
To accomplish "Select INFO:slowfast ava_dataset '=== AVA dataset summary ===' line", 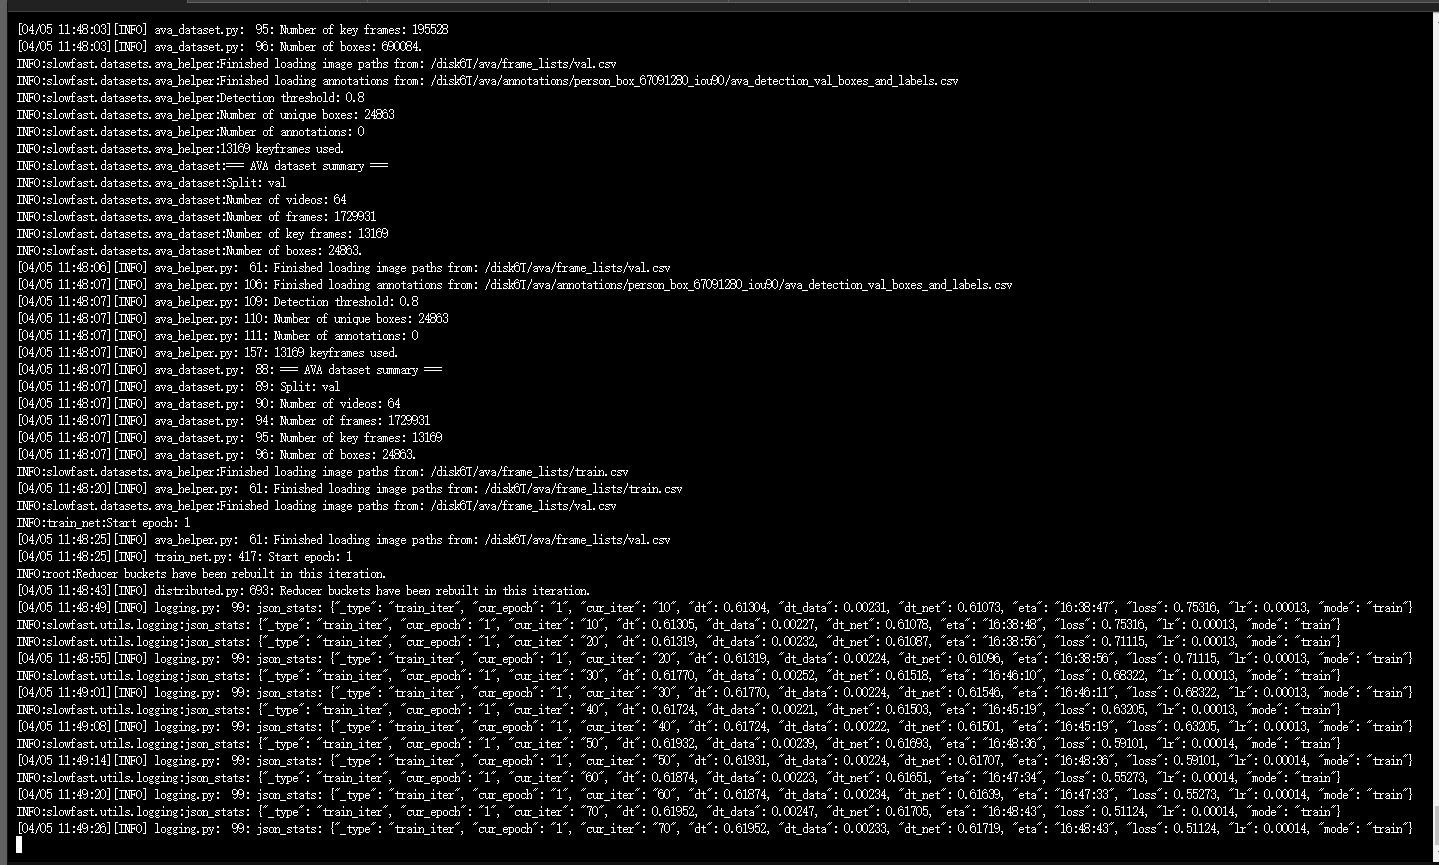I will pyautogui.click(x=202, y=166).
